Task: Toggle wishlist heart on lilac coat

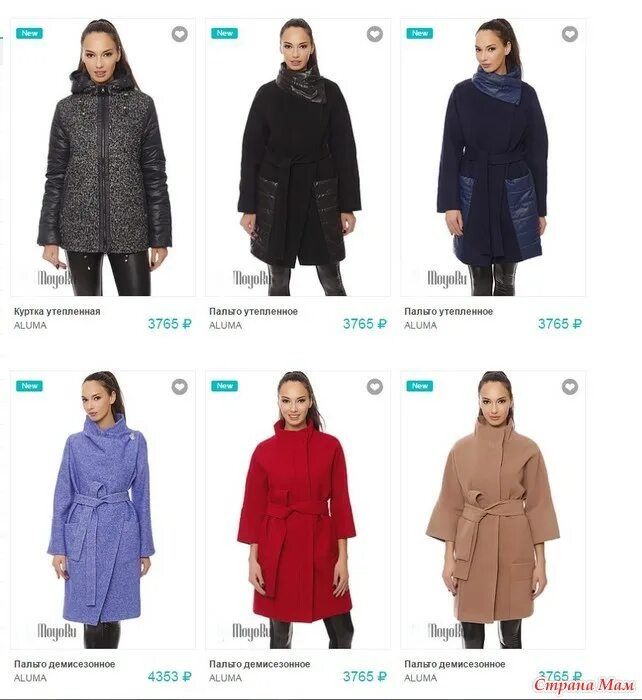Action: (x=179, y=387)
